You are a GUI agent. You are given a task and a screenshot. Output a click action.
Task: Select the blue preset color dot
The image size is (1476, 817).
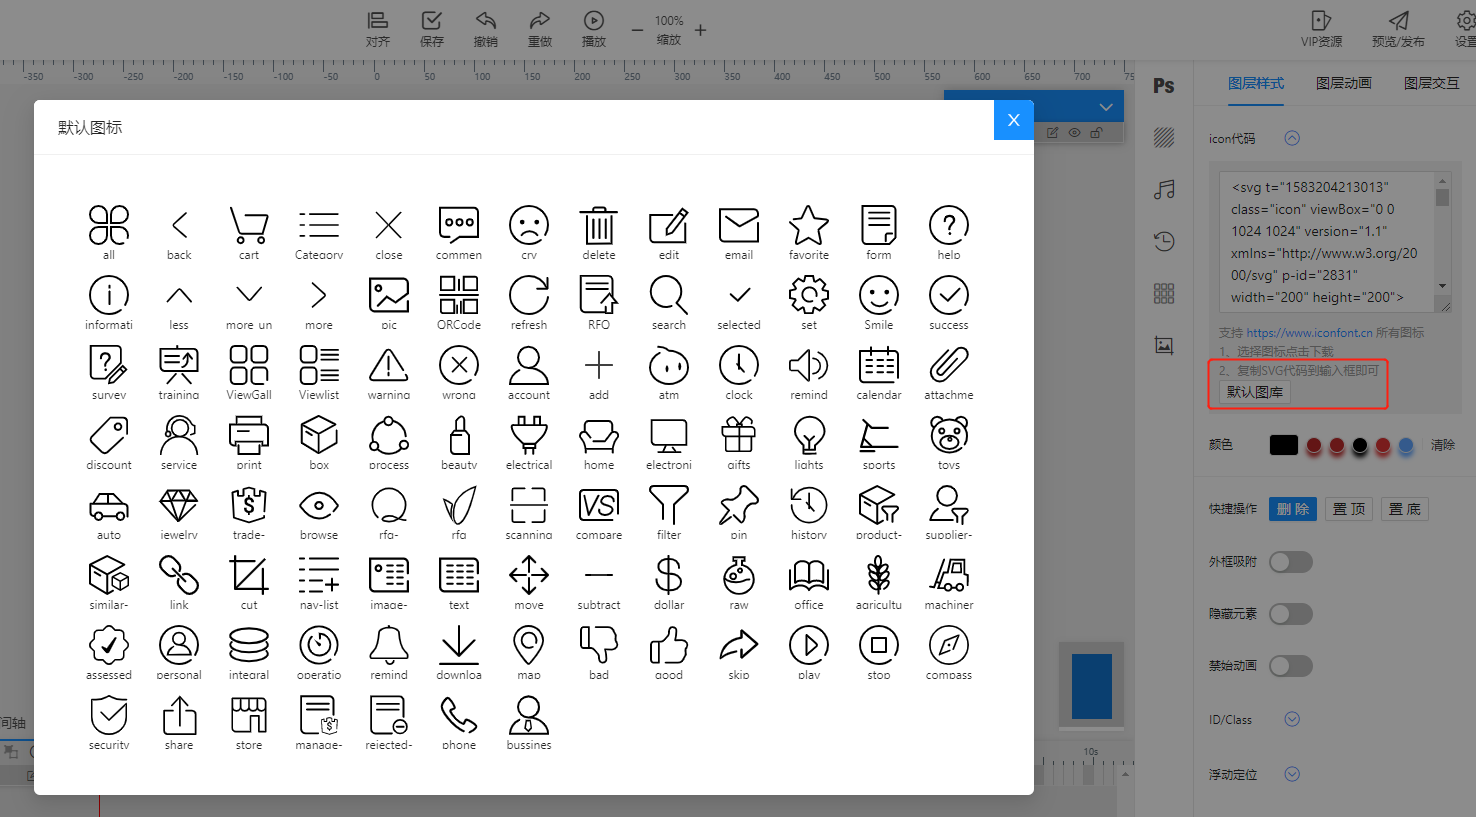click(x=1406, y=445)
